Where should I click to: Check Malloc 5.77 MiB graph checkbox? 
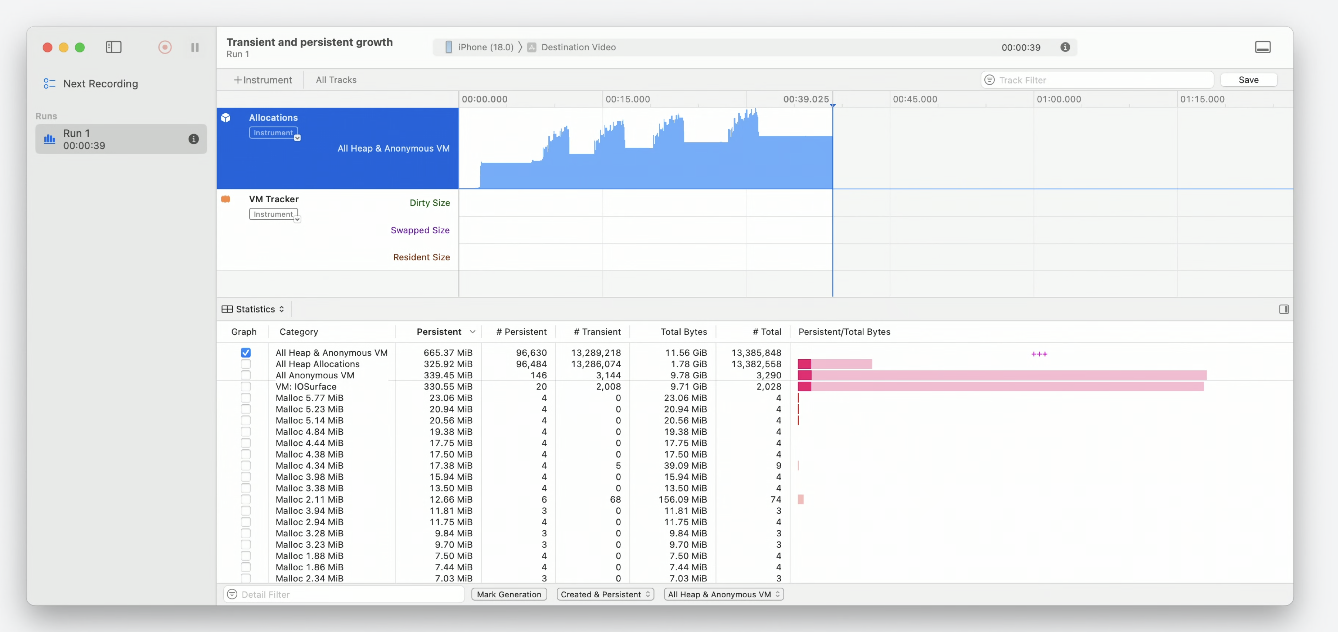click(246, 398)
